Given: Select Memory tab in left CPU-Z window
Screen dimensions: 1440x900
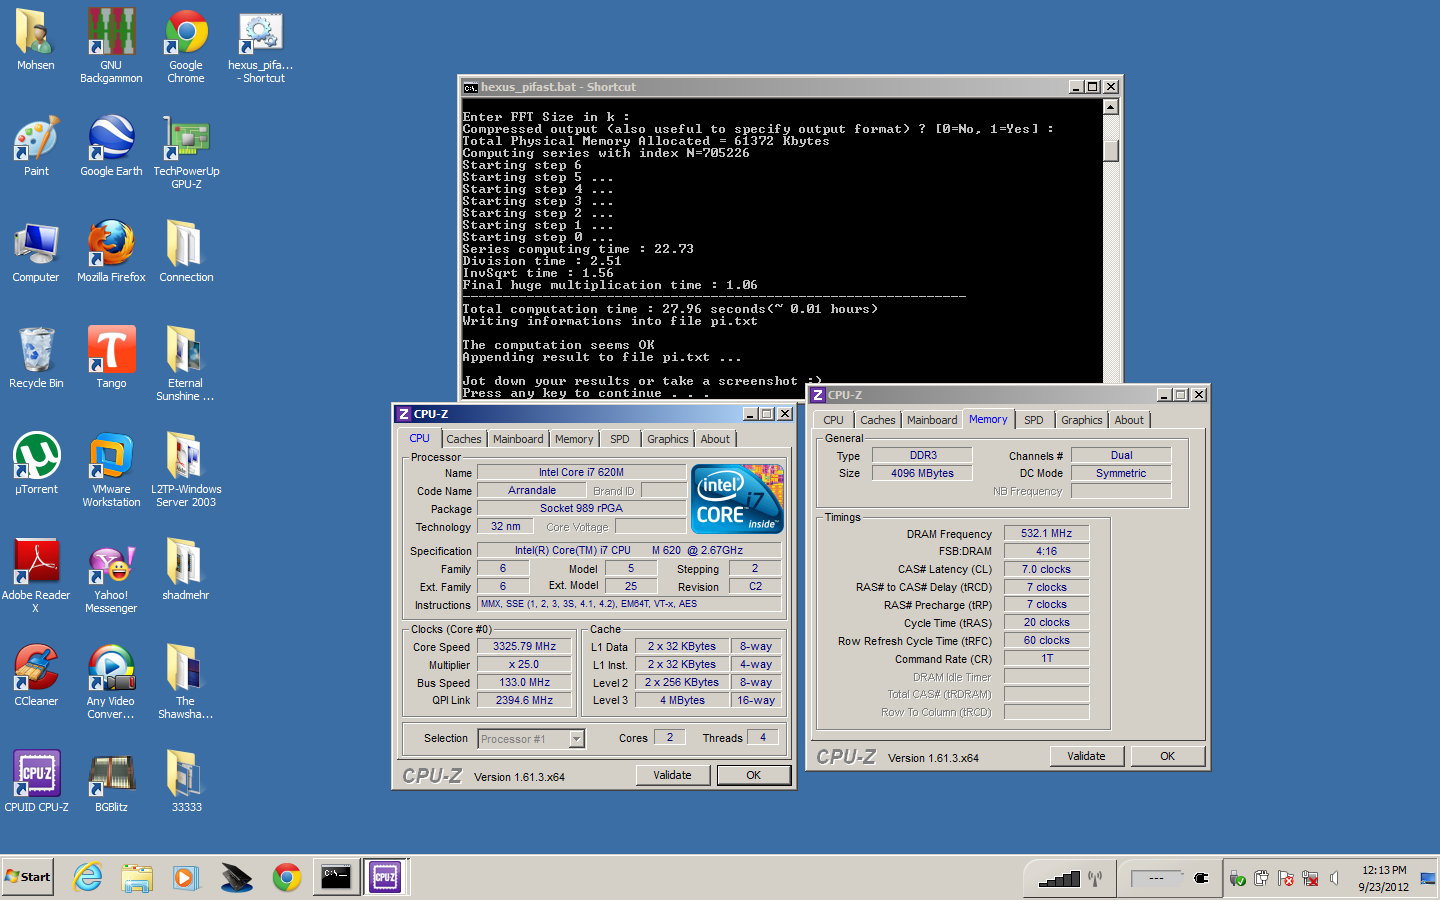Looking at the screenshot, I should click(x=574, y=439).
